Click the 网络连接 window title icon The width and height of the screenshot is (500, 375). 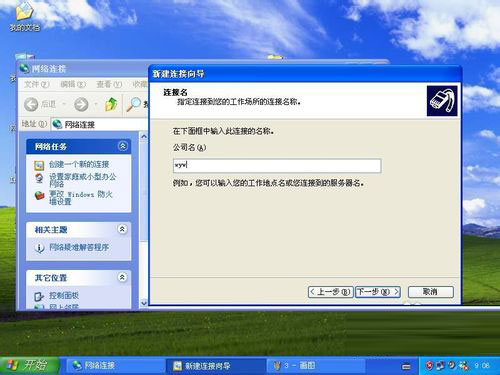point(24,68)
